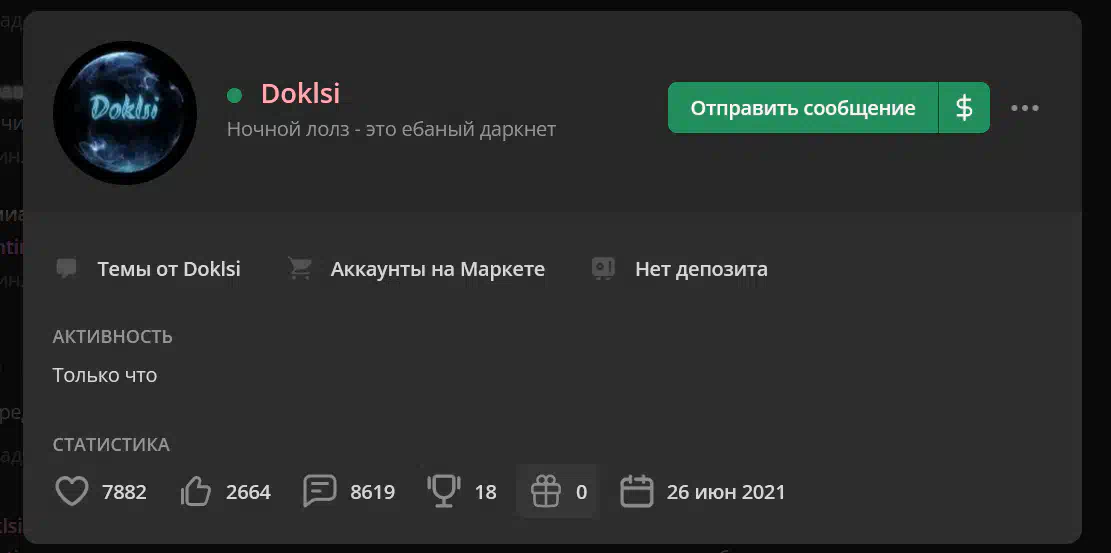Click the 26 июн 2021 registration date
This screenshot has width=1111, height=553.
(726, 492)
